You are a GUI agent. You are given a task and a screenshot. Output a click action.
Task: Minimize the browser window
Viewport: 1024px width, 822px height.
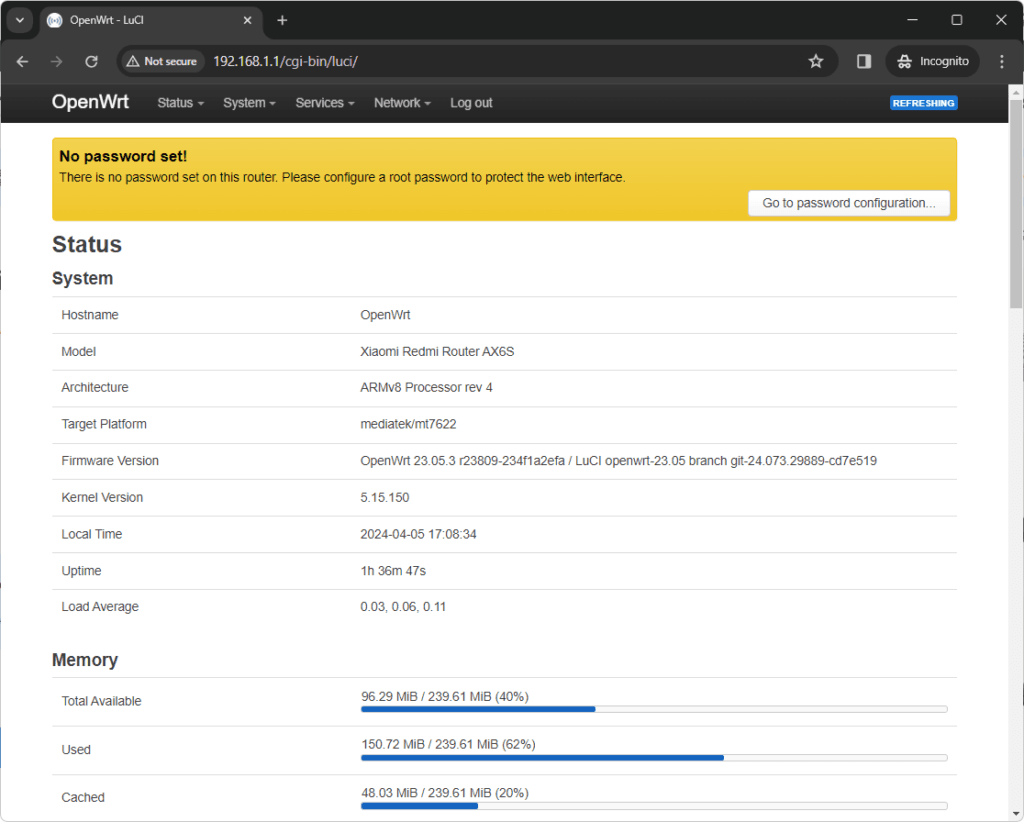(912, 20)
